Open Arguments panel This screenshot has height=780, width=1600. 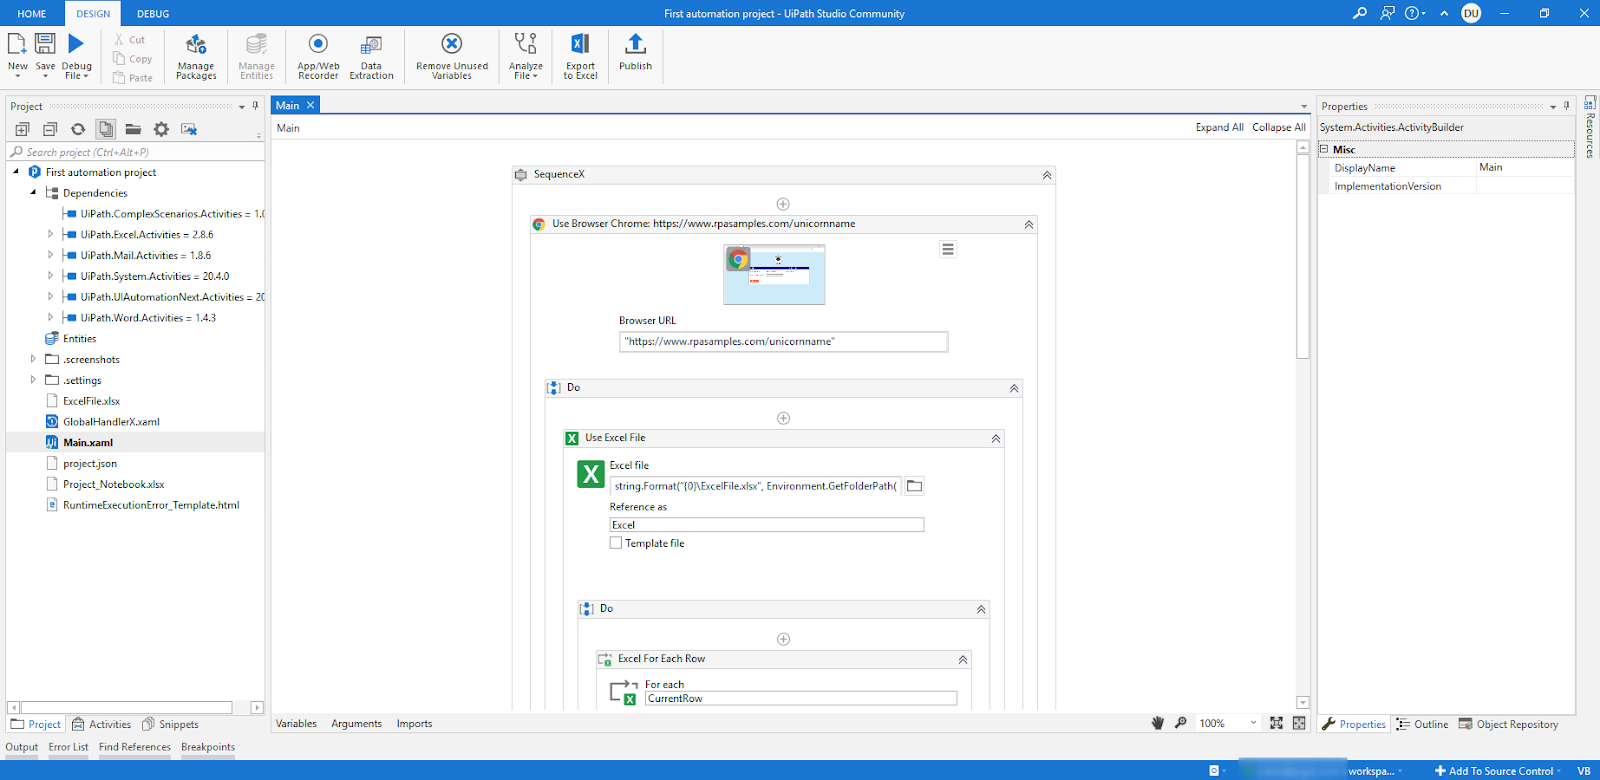(356, 723)
